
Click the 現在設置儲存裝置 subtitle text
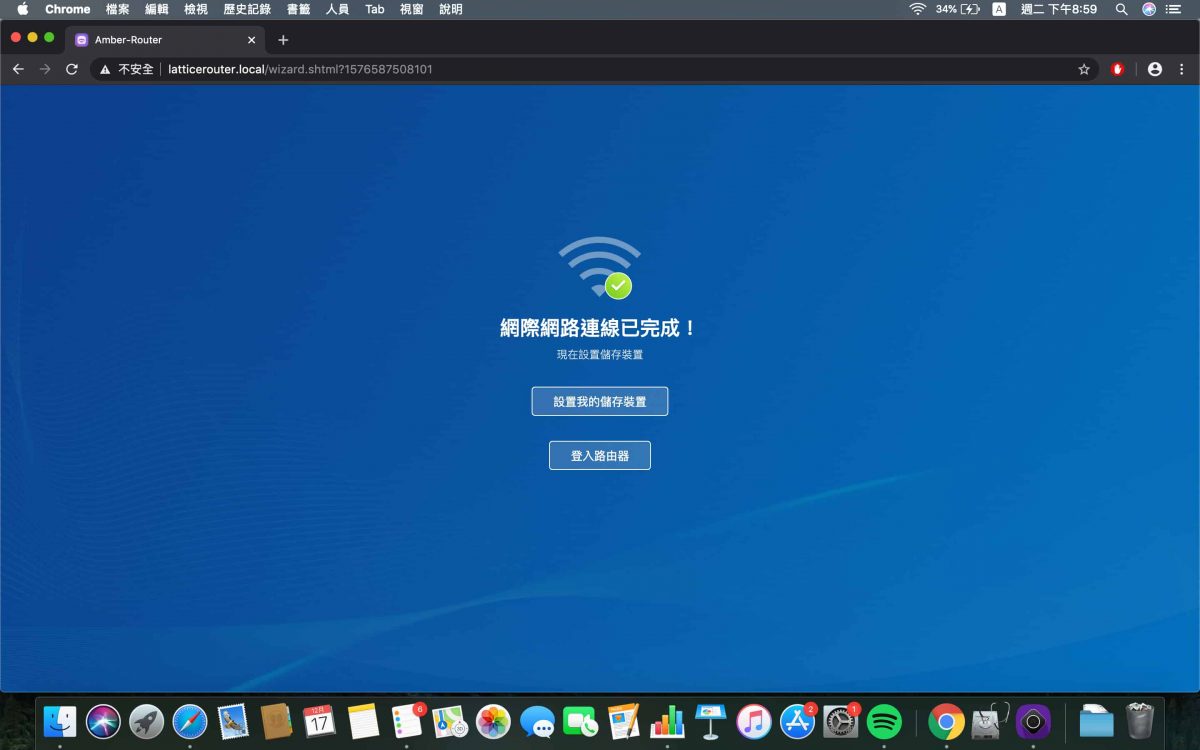(600, 355)
